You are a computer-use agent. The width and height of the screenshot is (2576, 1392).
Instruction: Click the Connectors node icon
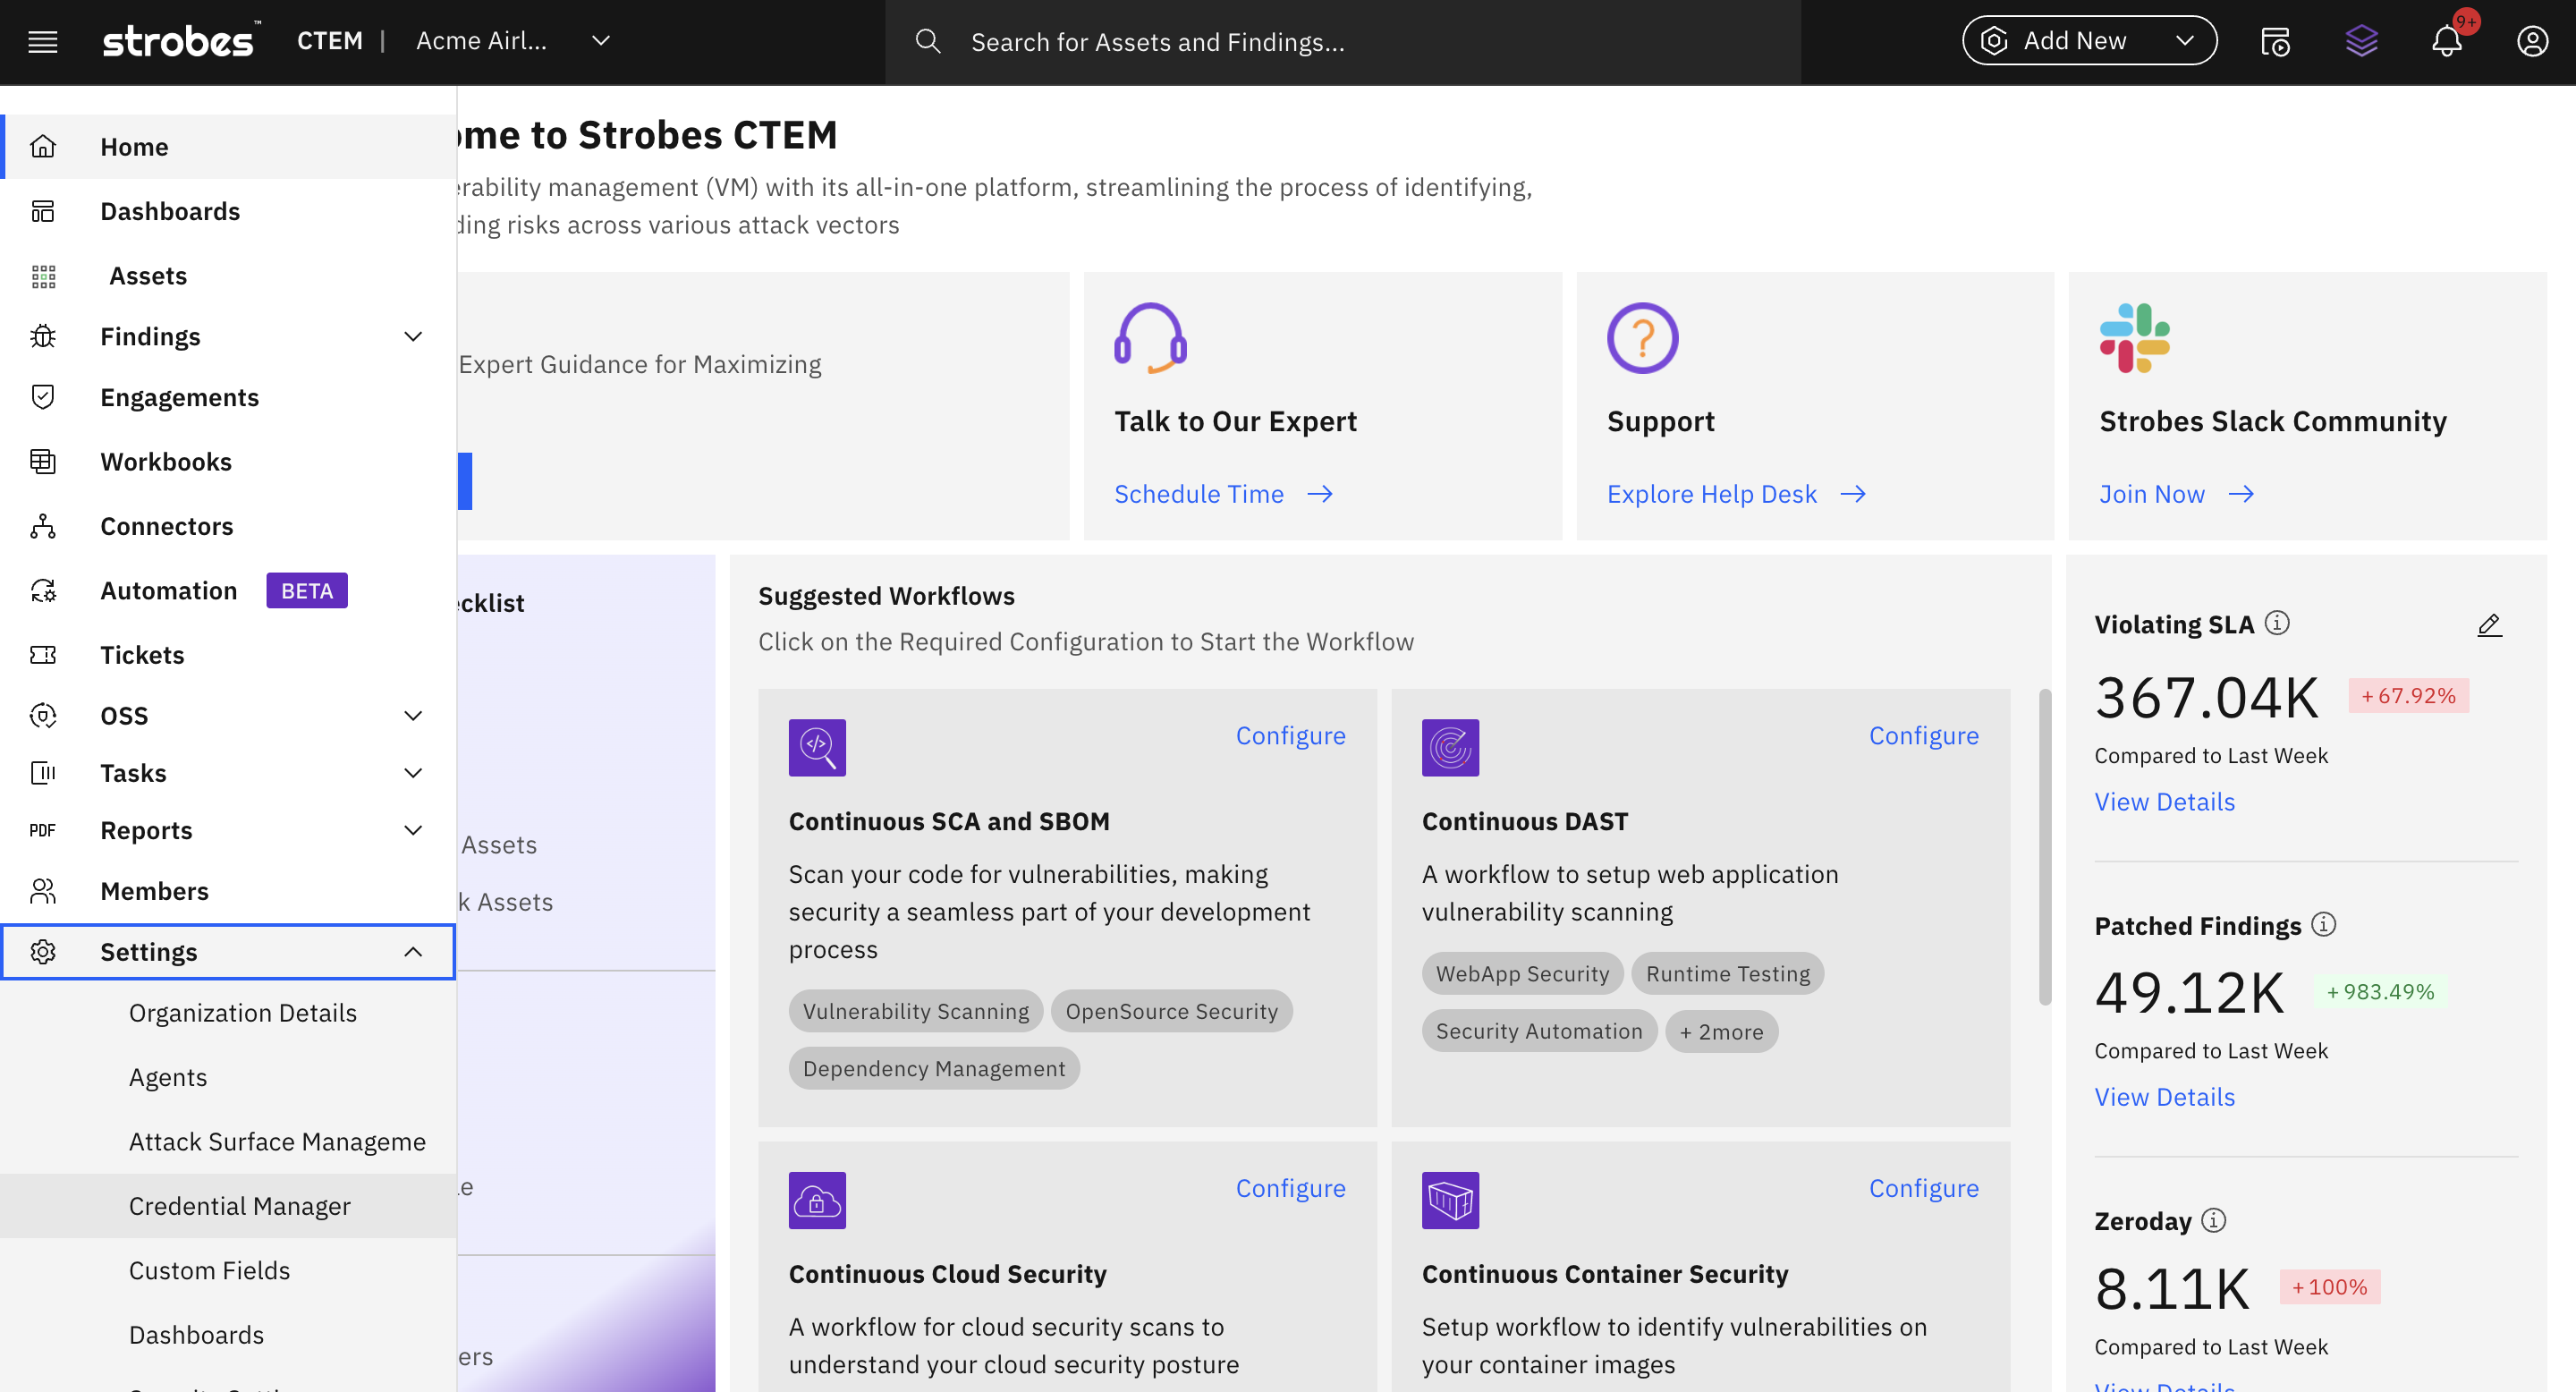tap(43, 526)
